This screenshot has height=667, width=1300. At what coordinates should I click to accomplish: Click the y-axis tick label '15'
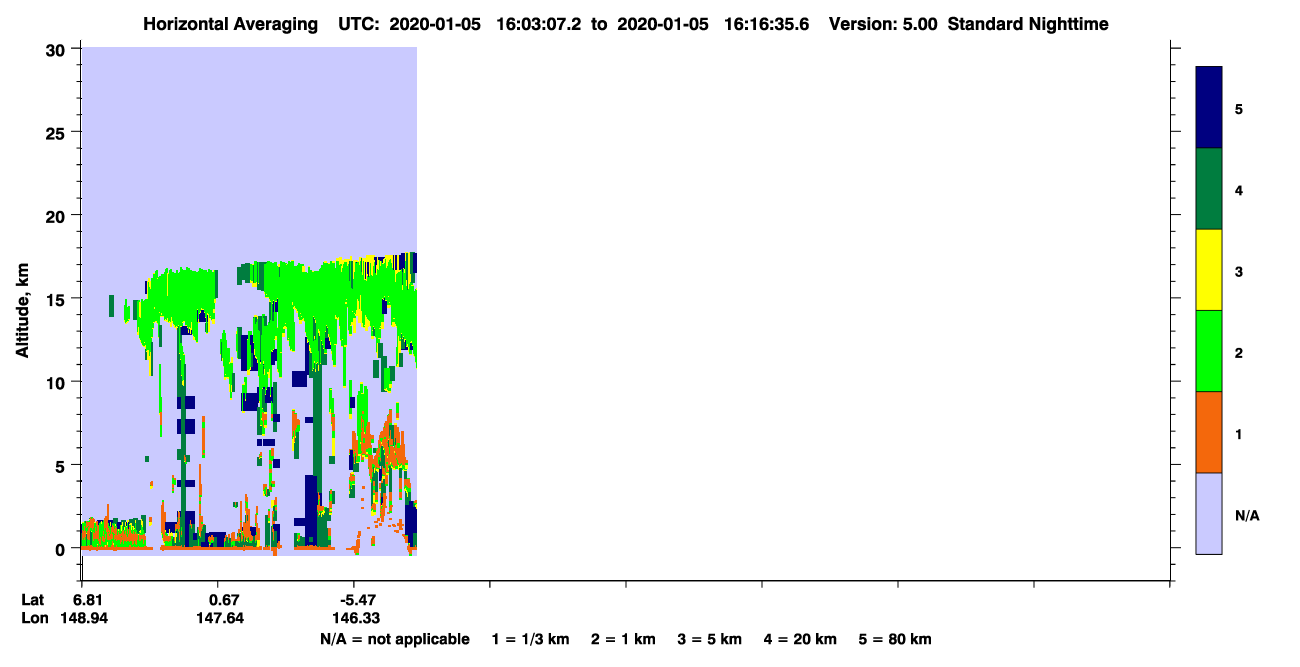[58, 299]
